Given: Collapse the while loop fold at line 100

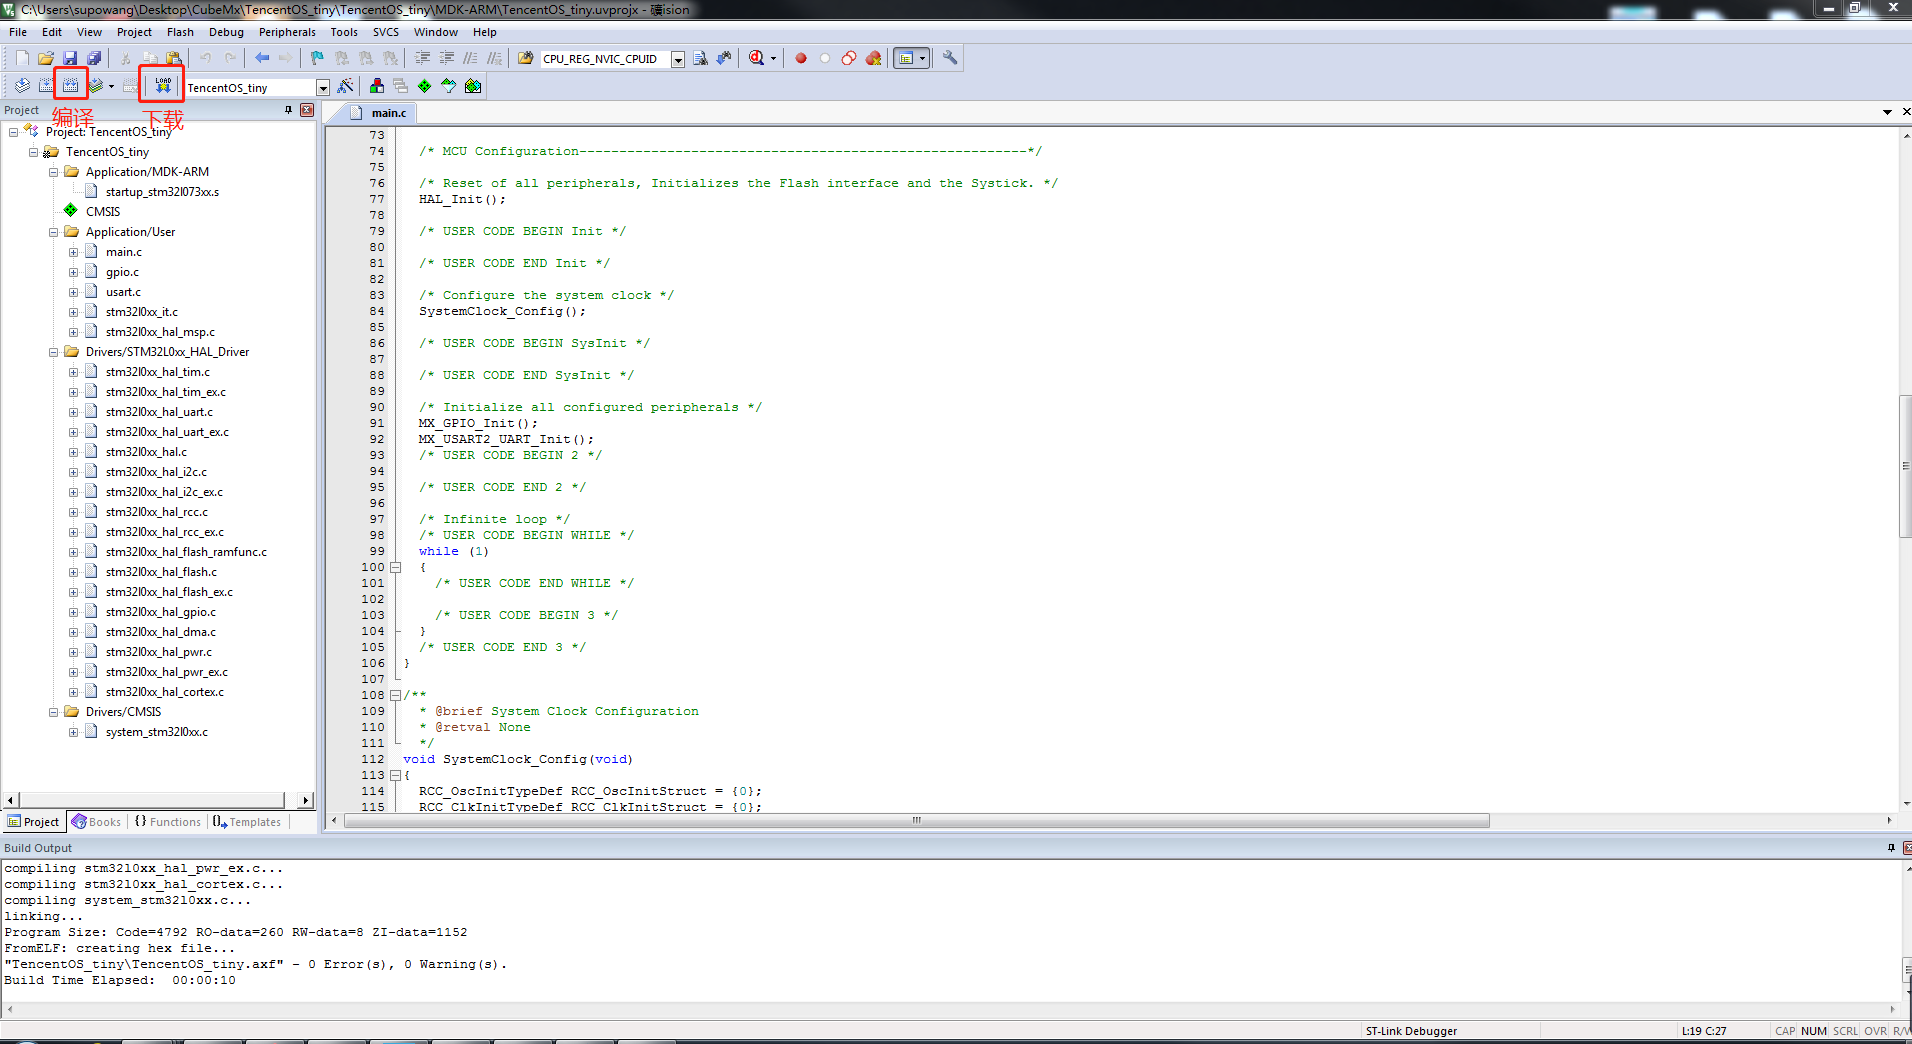Looking at the screenshot, I should tap(395, 567).
